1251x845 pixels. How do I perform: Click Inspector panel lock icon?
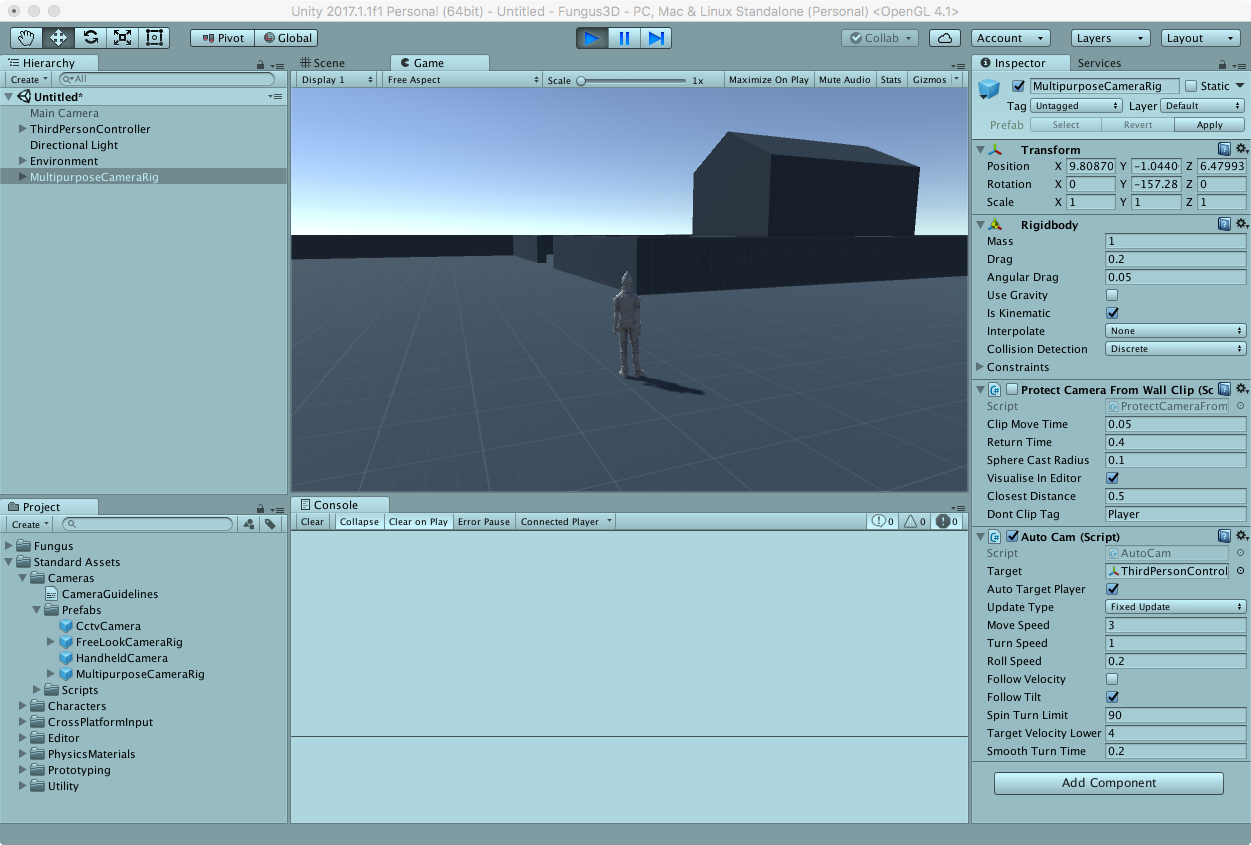[x=1222, y=64]
